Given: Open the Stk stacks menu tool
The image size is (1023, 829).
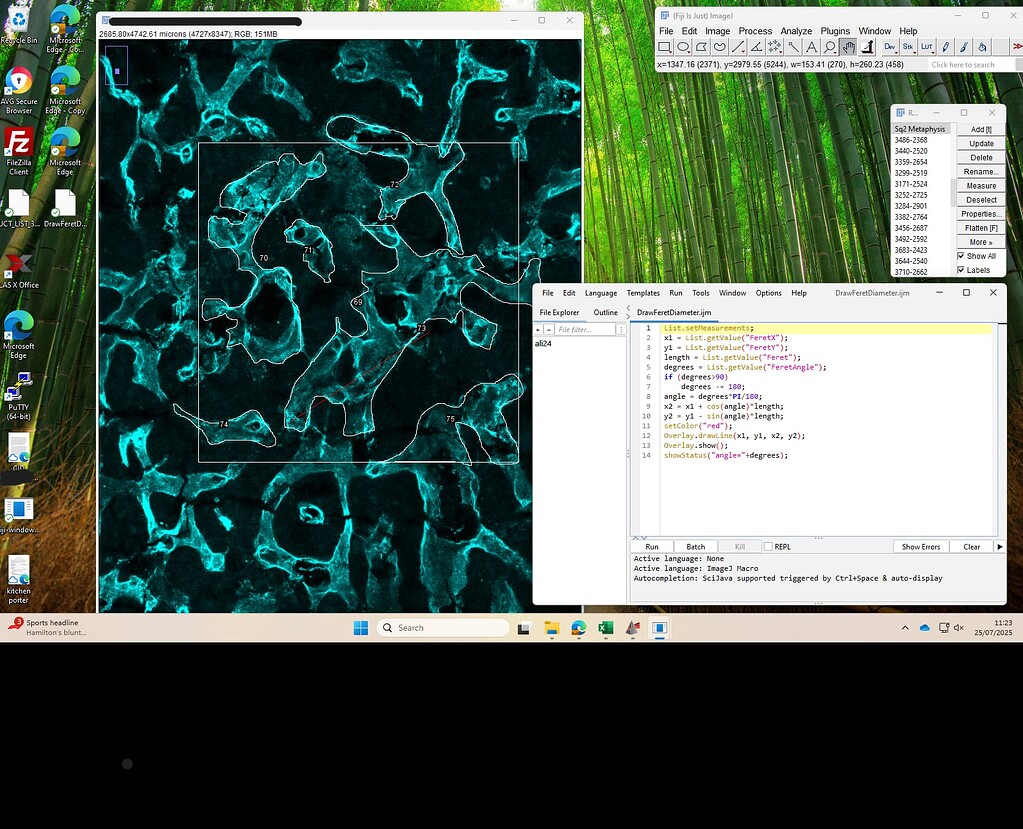Looking at the screenshot, I should tap(910, 46).
